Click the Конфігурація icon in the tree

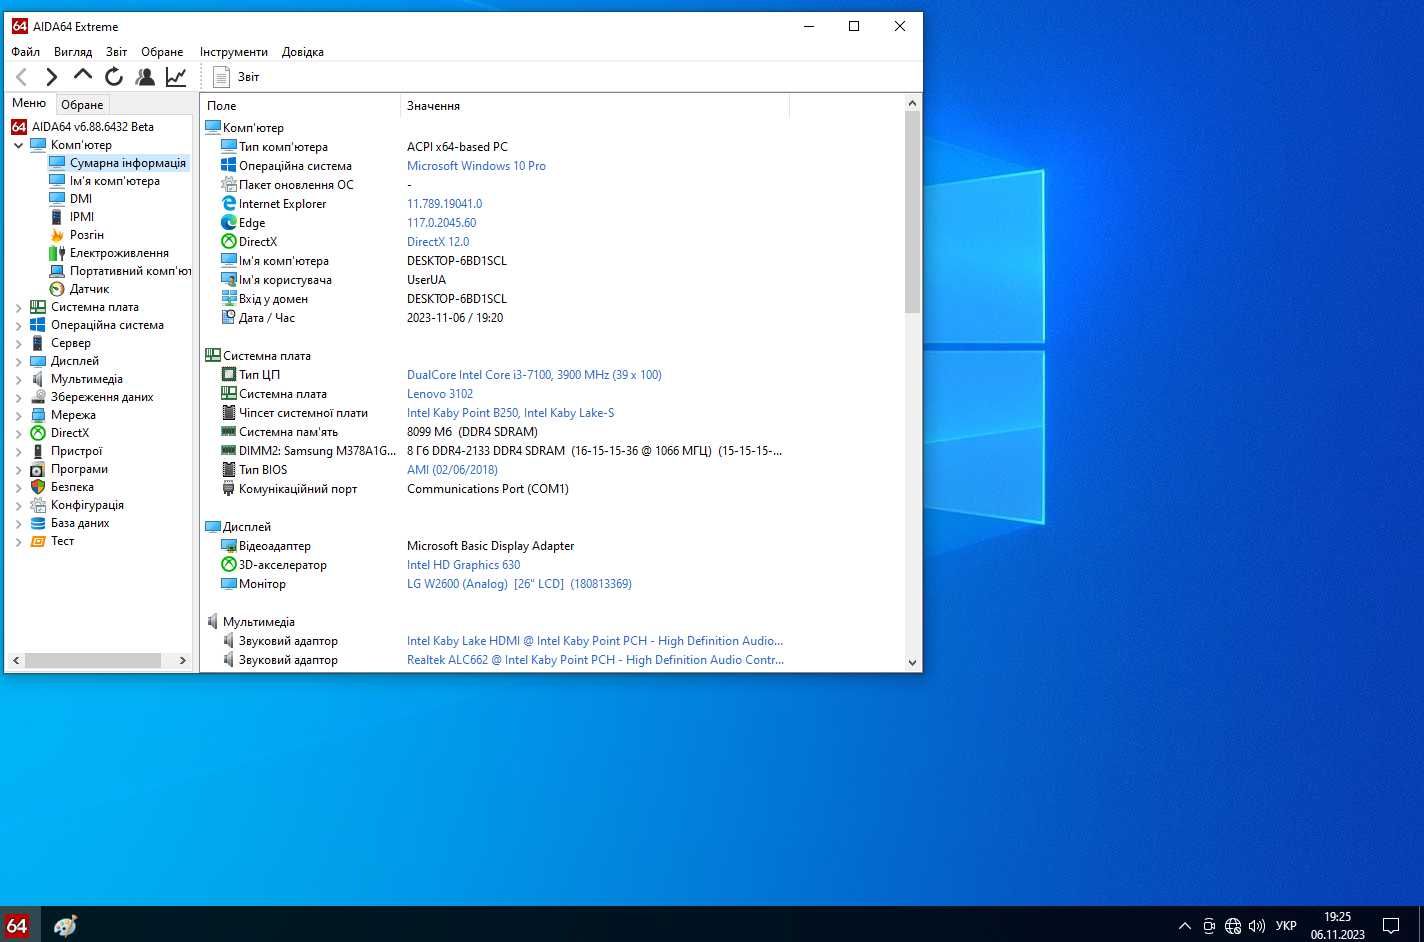(38, 505)
